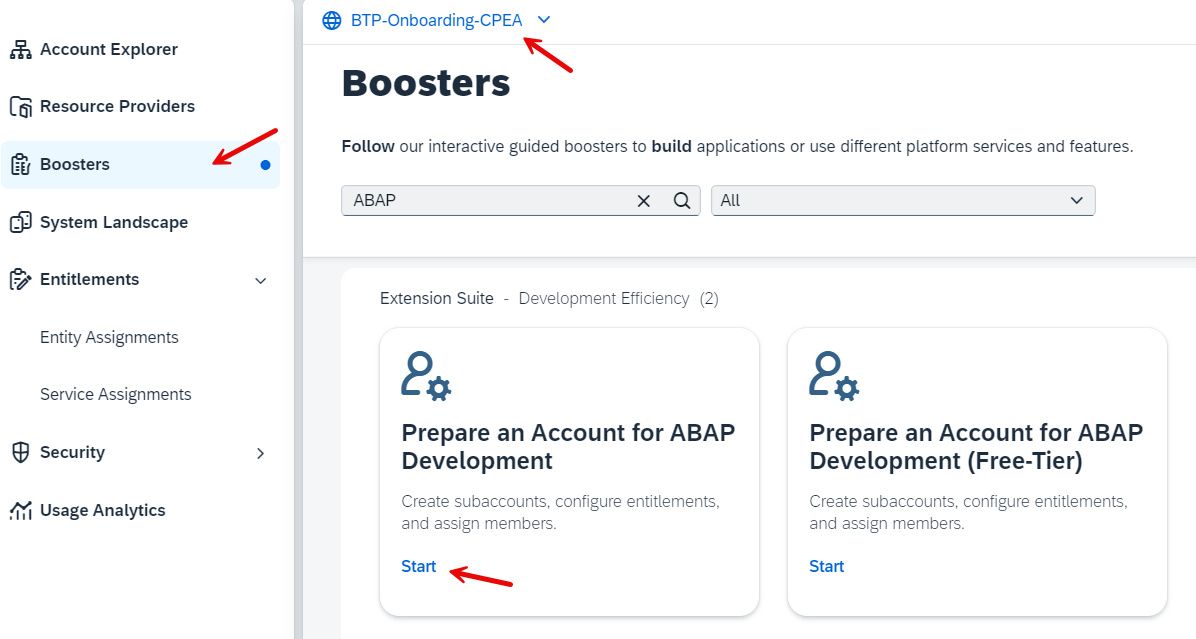Image resolution: width=1196 pixels, height=639 pixels.
Task: Click the Usage Analytics chart icon
Action: (x=21, y=510)
